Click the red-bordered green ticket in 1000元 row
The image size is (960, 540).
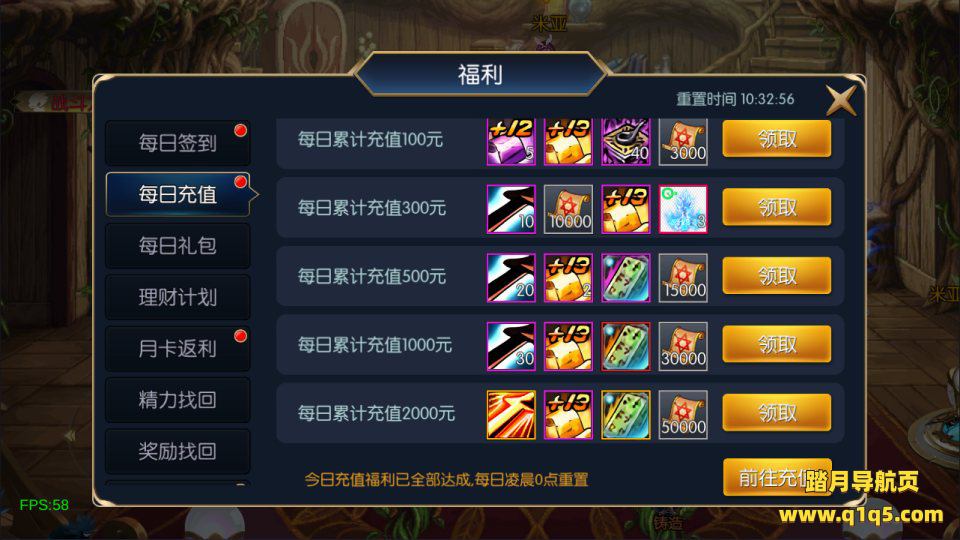[626, 347]
